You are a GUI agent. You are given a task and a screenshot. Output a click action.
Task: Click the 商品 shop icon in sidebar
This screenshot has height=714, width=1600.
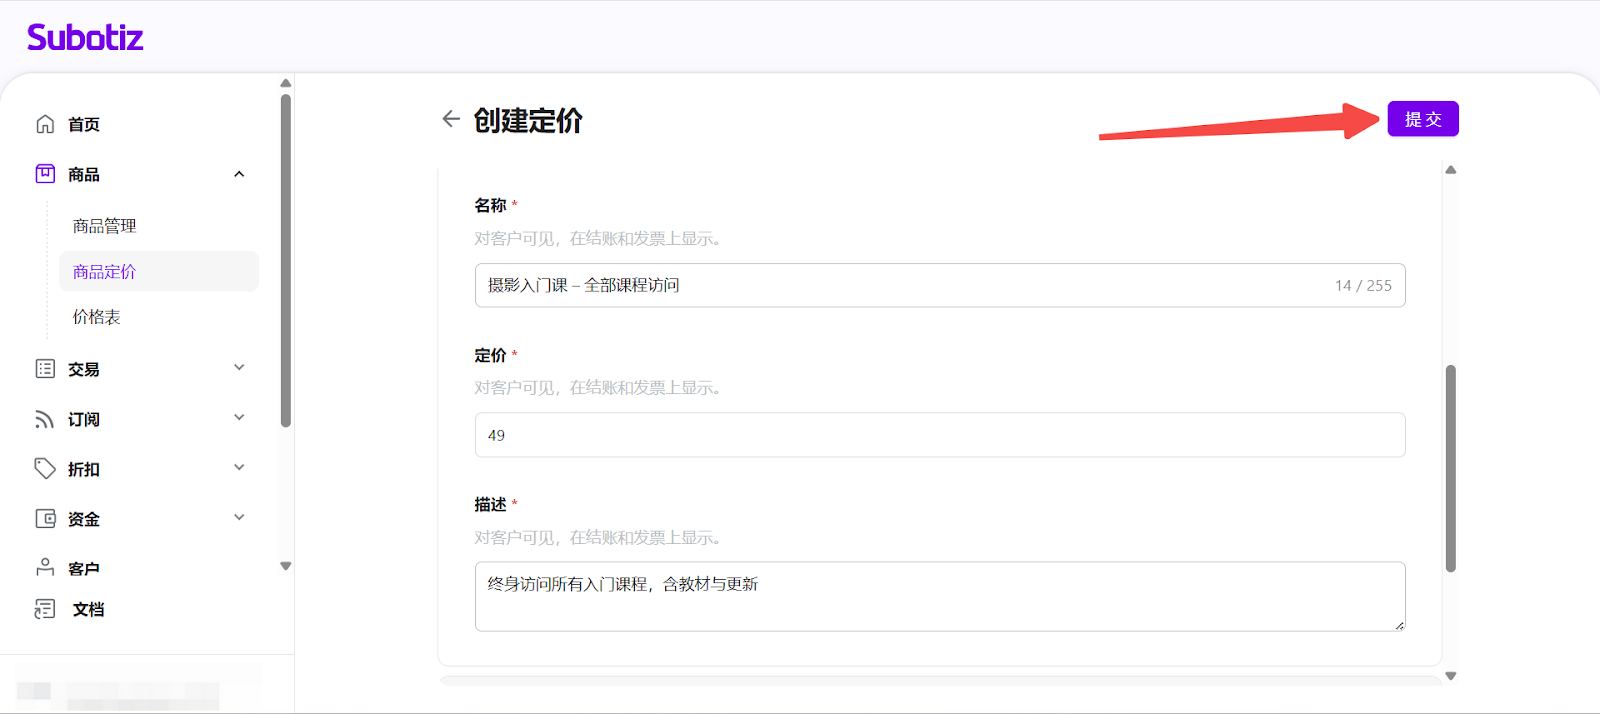click(x=45, y=174)
